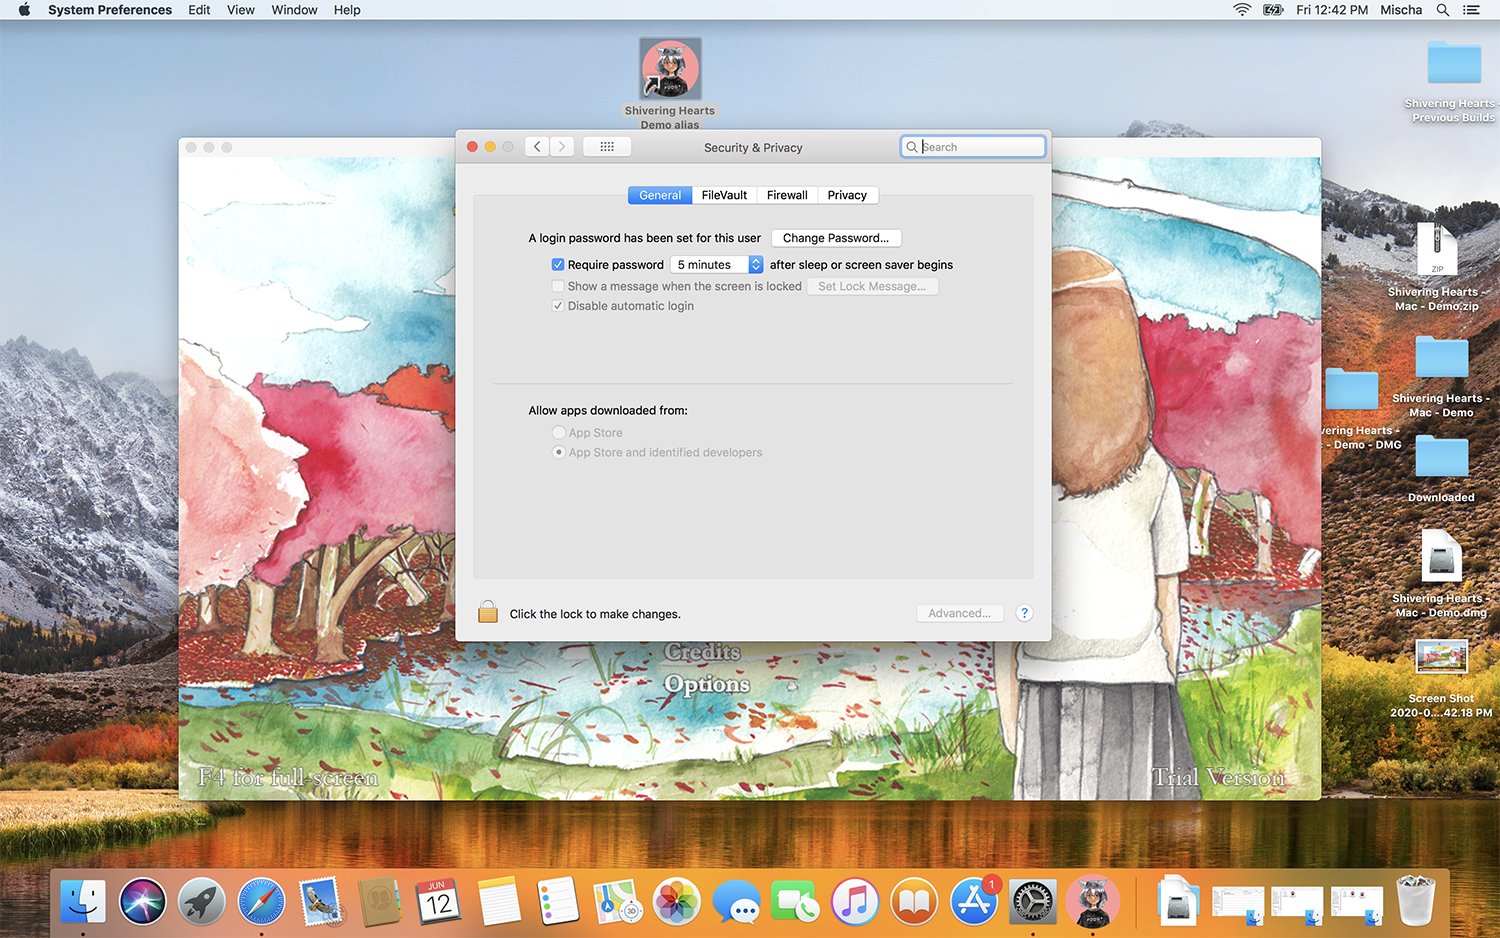Open Shivering Hearts Mac Demo.zip file
This screenshot has width=1500, height=938.
[1437, 249]
